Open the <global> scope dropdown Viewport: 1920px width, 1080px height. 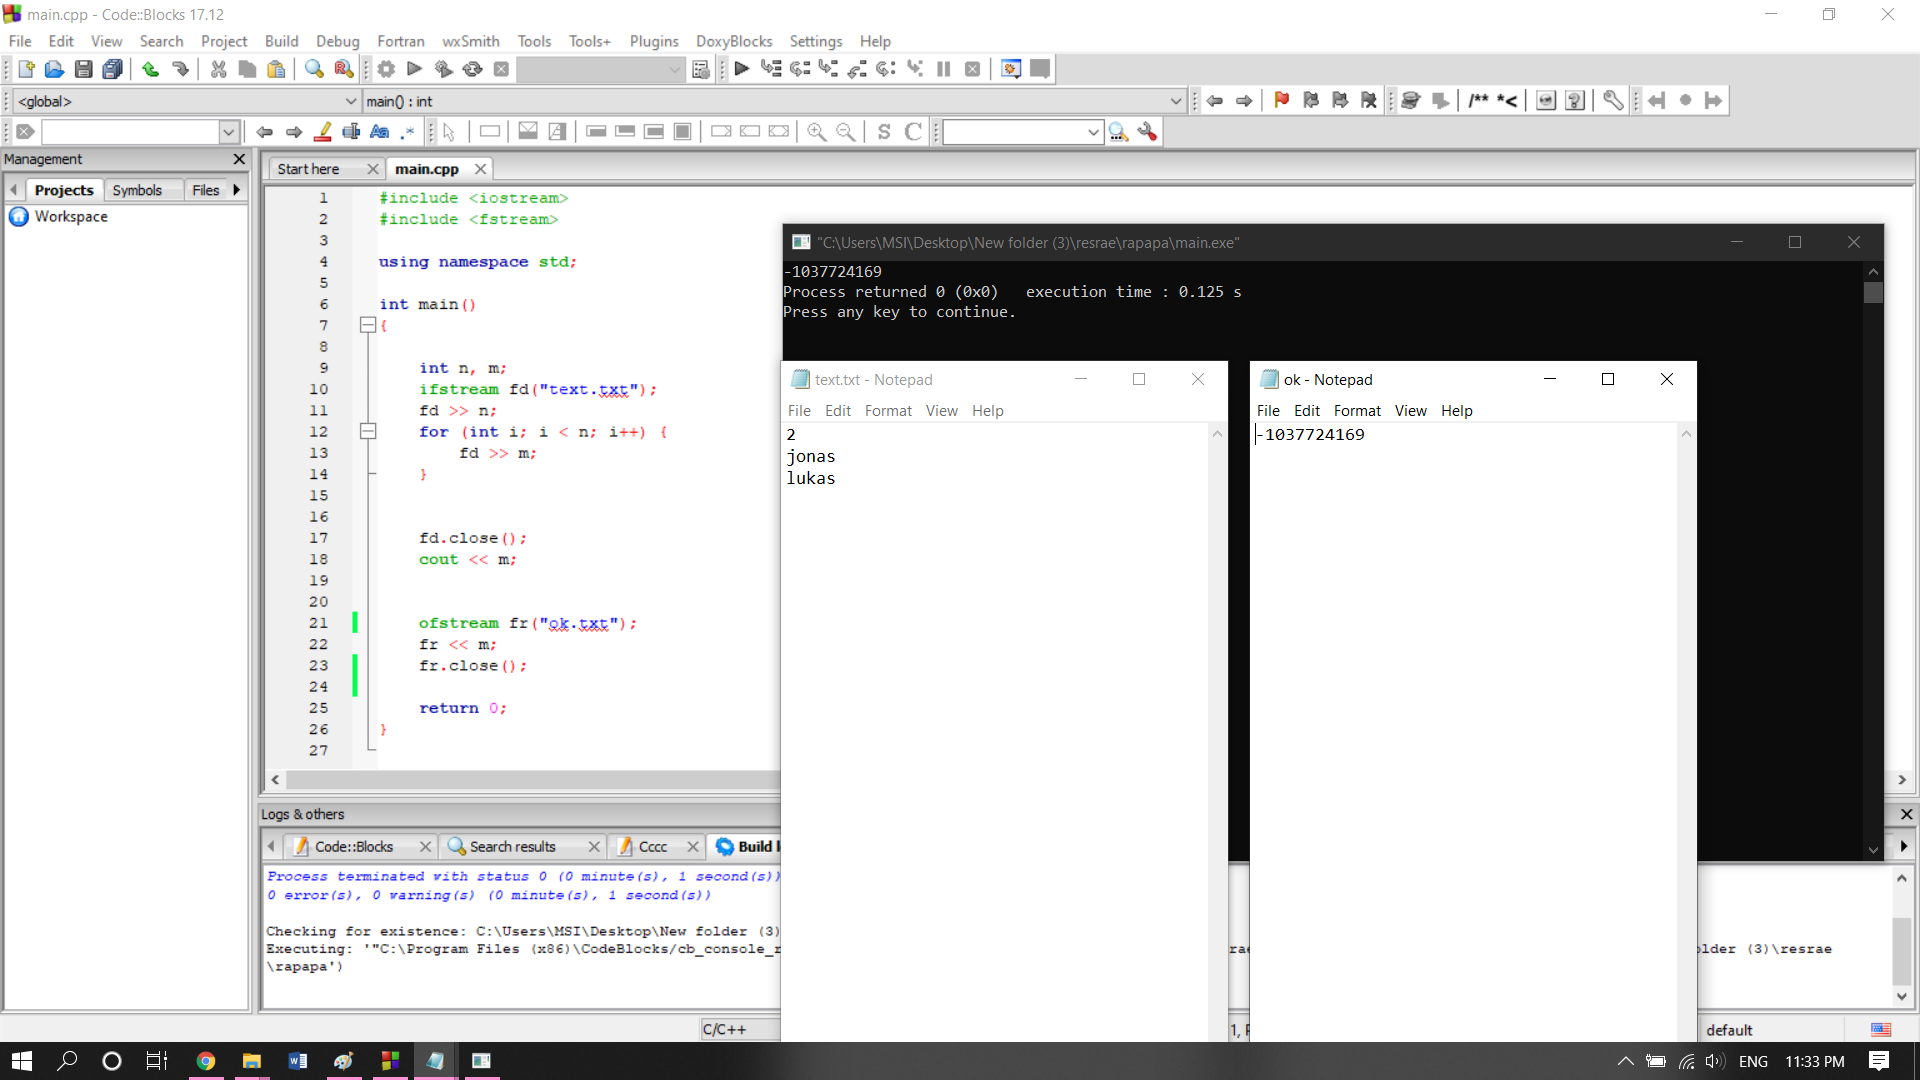click(x=350, y=101)
